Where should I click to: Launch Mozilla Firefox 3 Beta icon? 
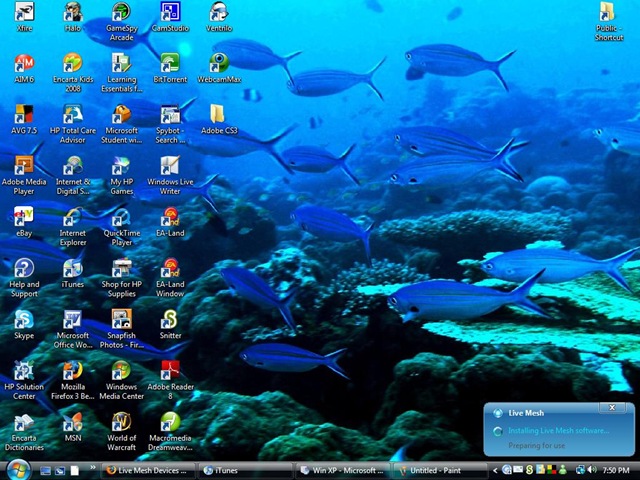click(73, 380)
